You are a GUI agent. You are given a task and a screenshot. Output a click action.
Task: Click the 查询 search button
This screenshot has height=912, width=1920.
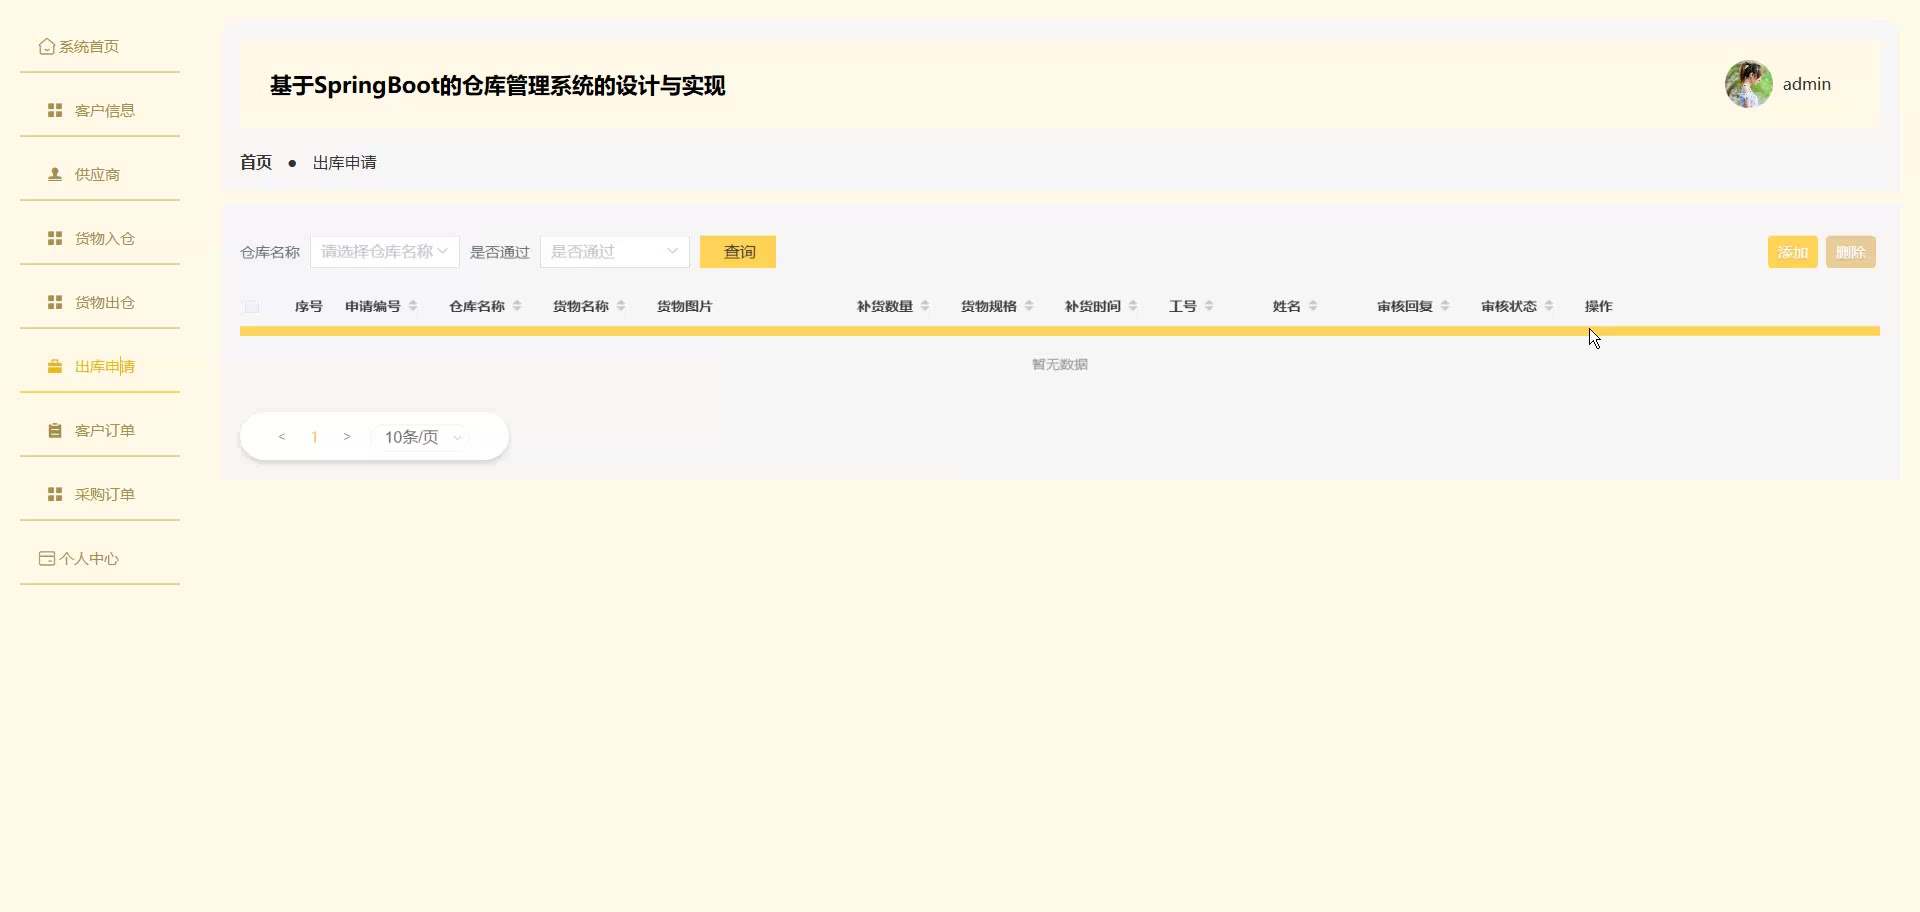pos(738,252)
